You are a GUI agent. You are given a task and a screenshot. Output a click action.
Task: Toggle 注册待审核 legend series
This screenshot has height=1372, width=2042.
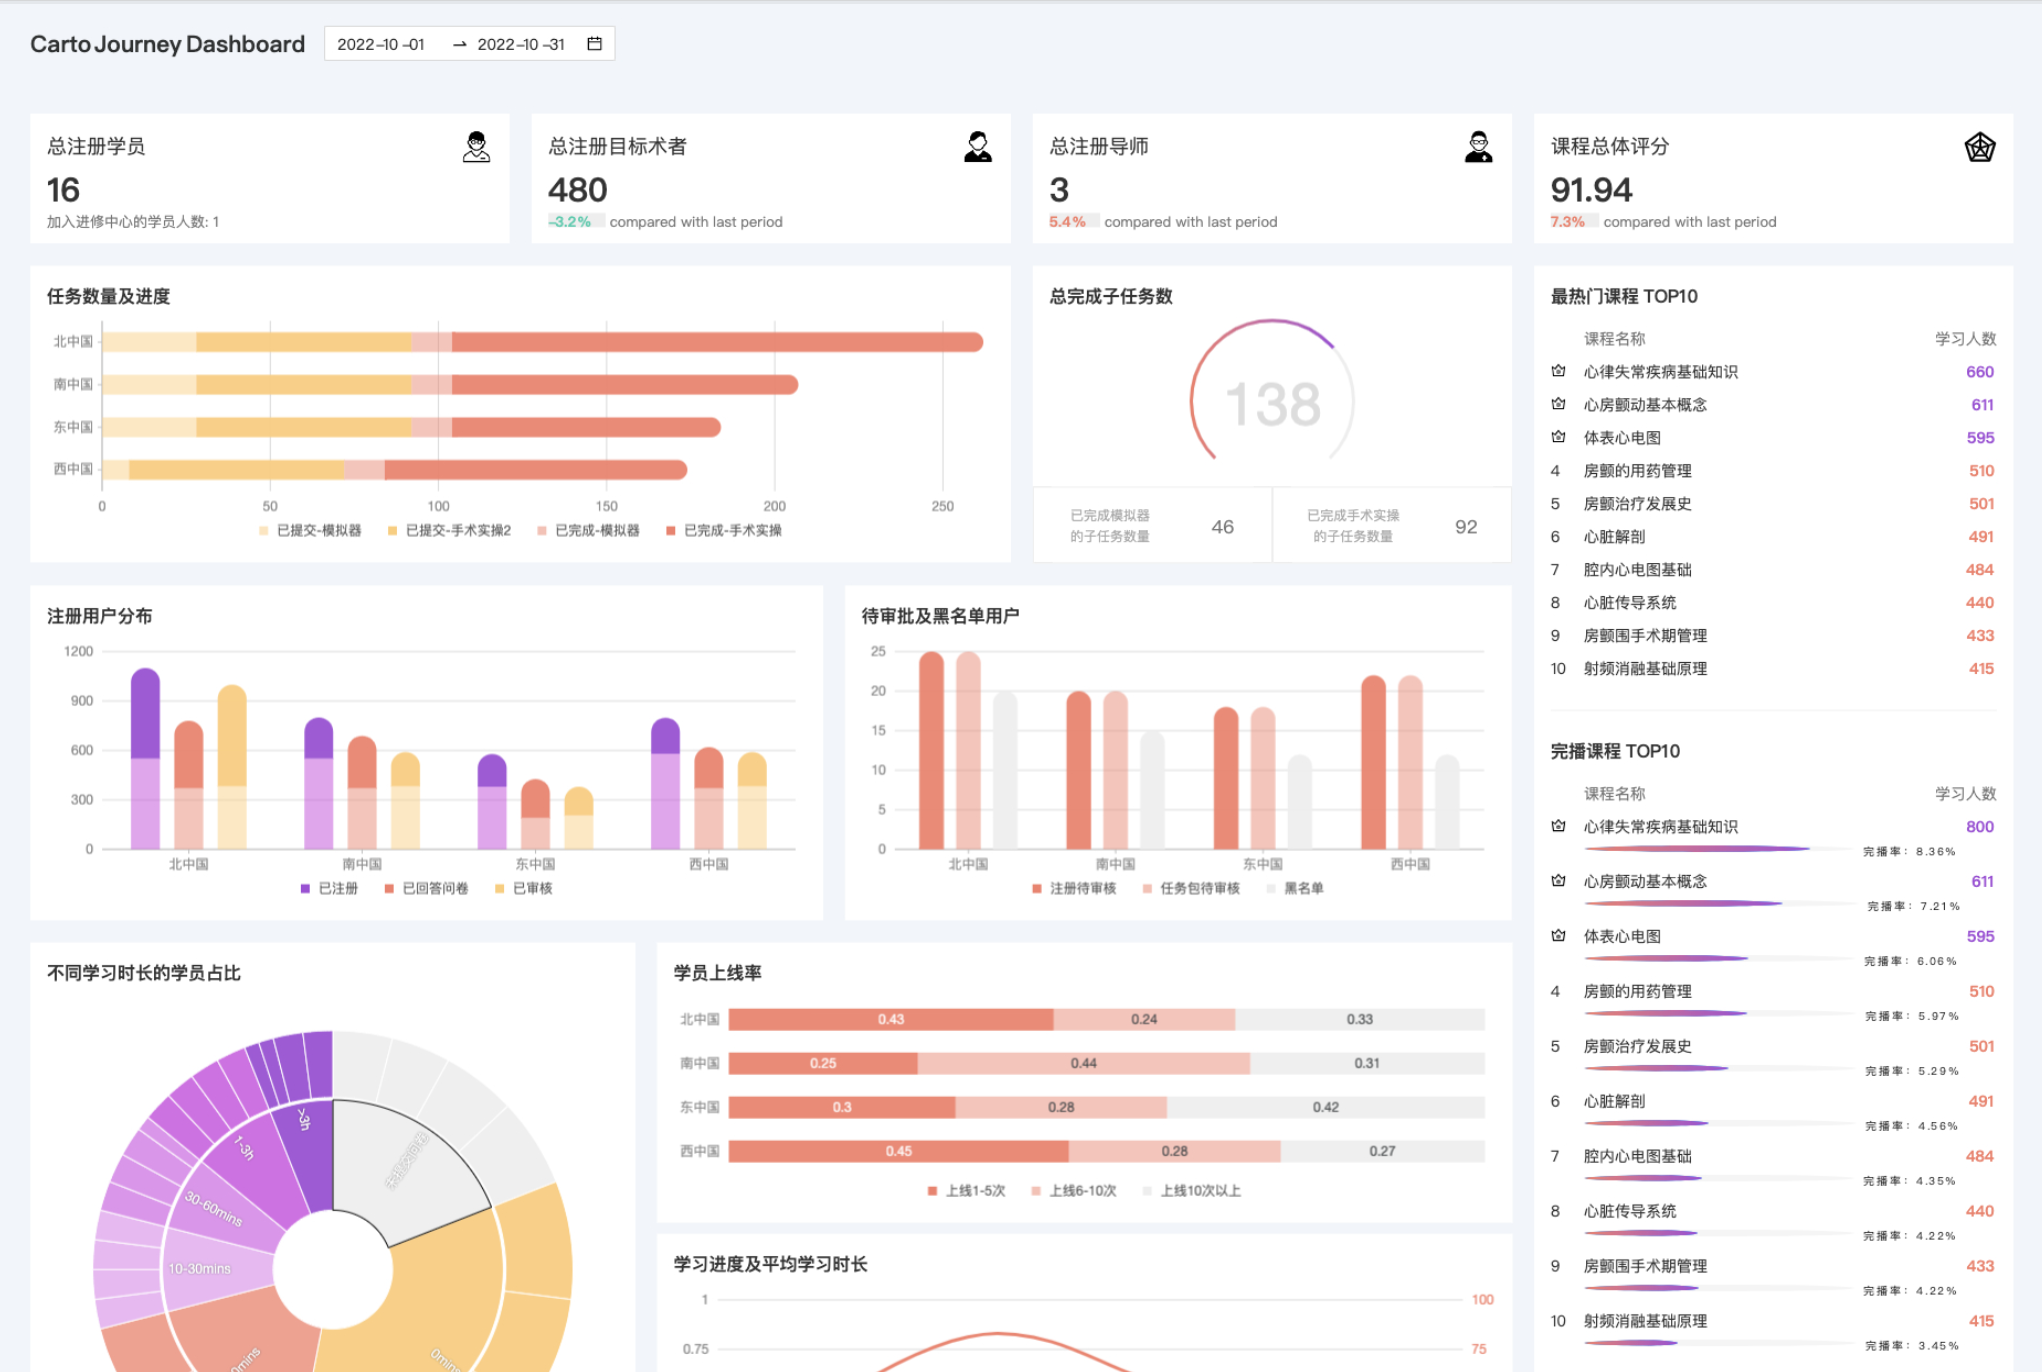[x=1074, y=888]
